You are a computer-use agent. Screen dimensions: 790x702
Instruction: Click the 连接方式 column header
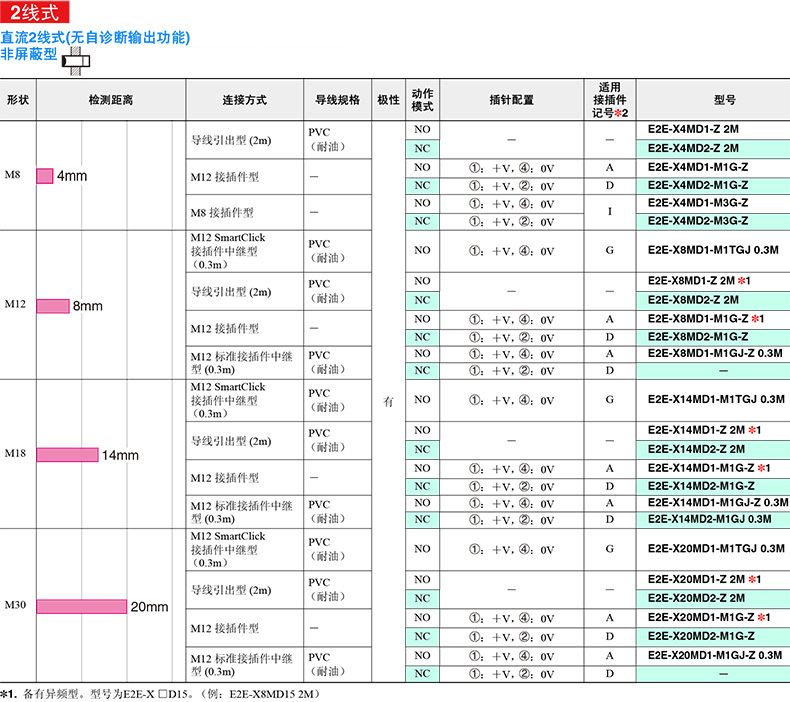pyautogui.click(x=244, y=100)
